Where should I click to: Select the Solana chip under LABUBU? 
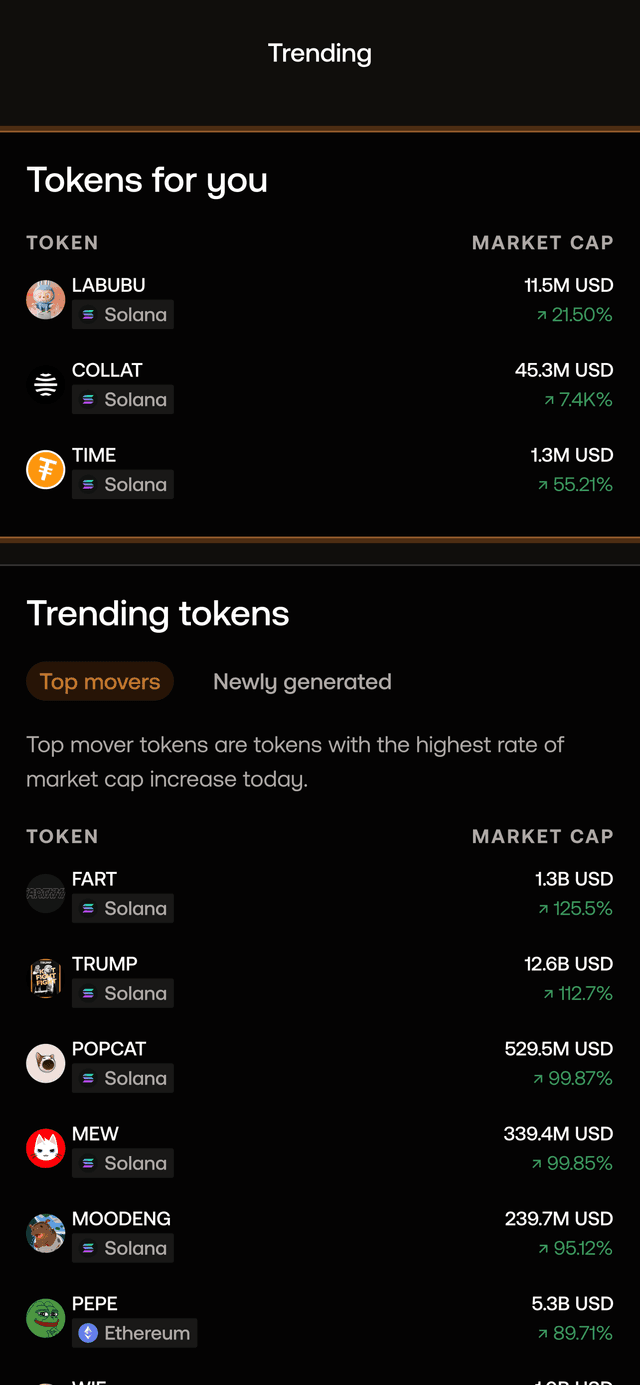point(122,314)
